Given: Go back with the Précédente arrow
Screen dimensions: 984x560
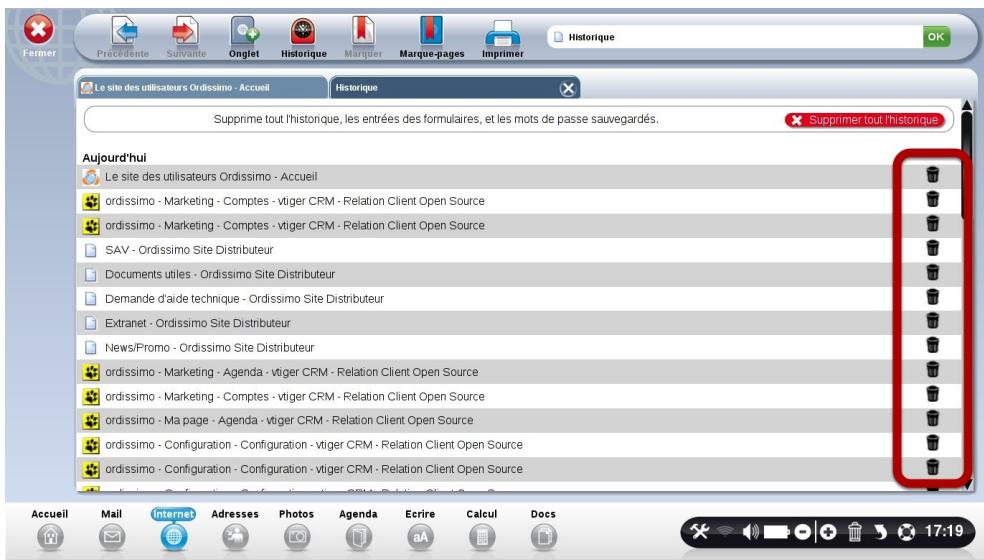Looking at the screenshot, I should point(124,31).
